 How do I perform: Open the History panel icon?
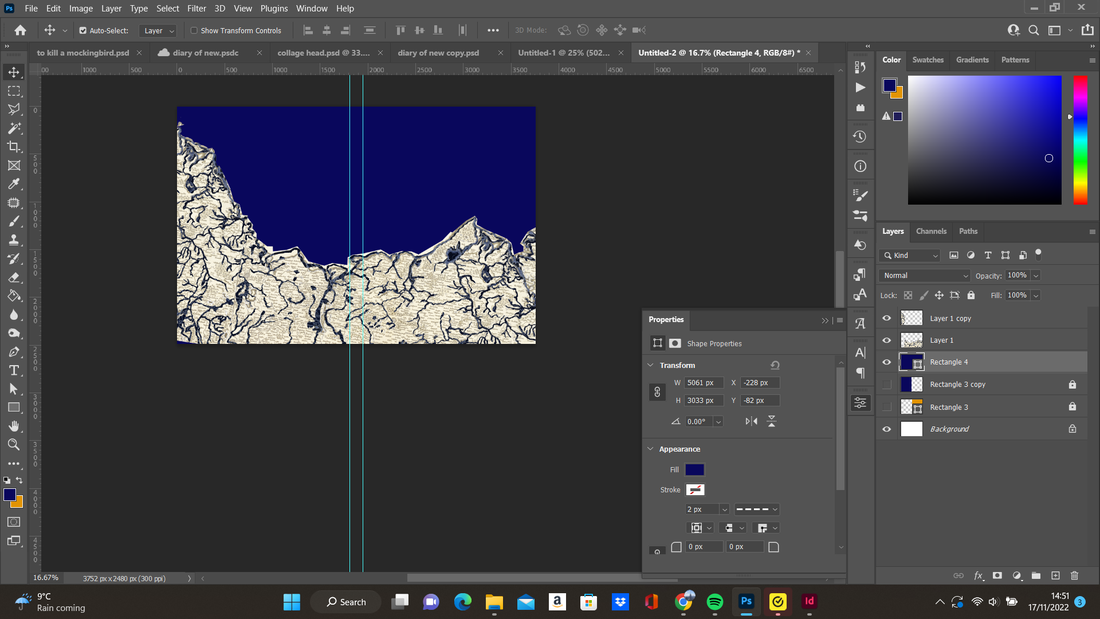click(860, 137)
